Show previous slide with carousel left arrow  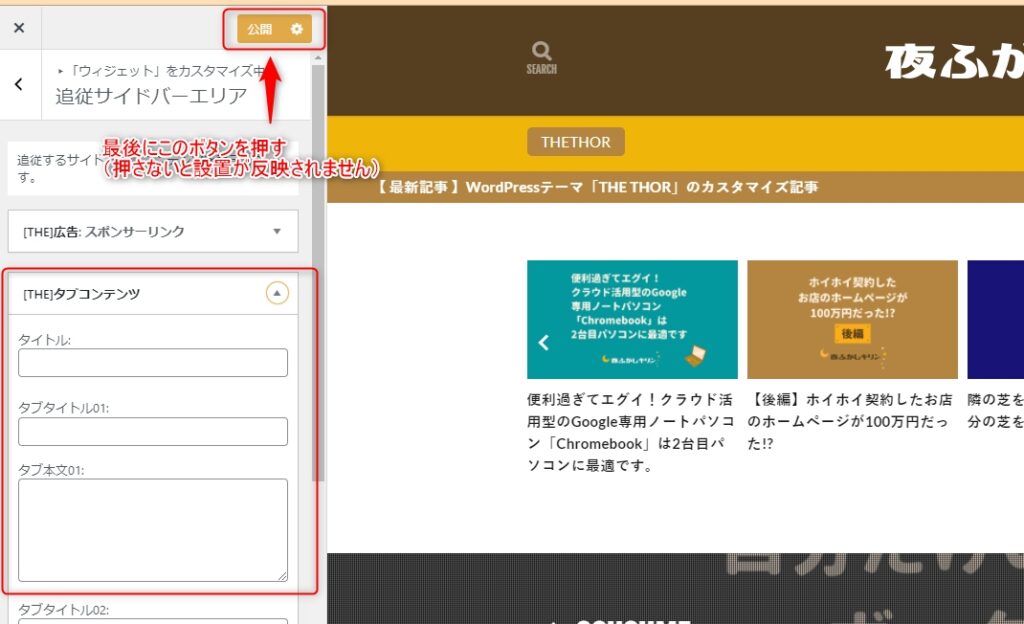coord(543,343)
